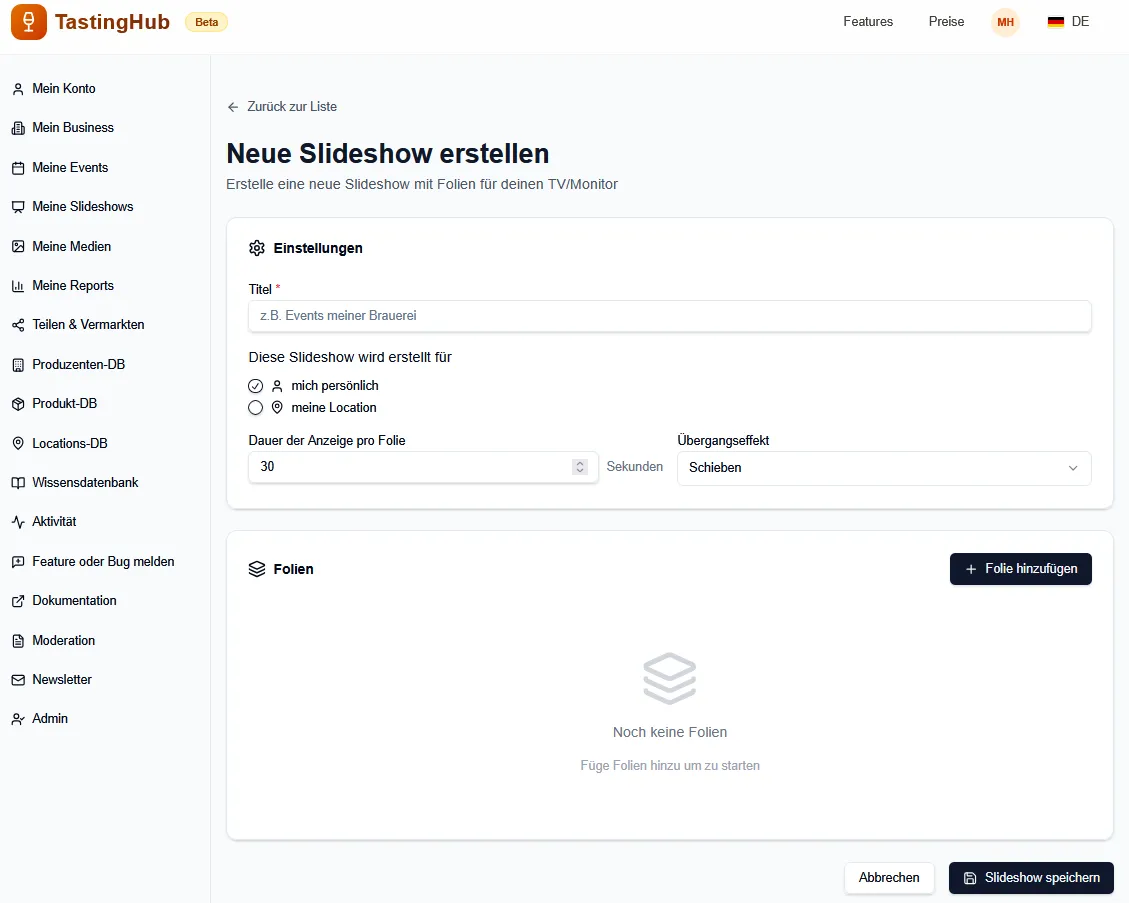Click the Slideshow speichern button
1129x903 pixels.
pyautogui.click(x=1030, y=878)
